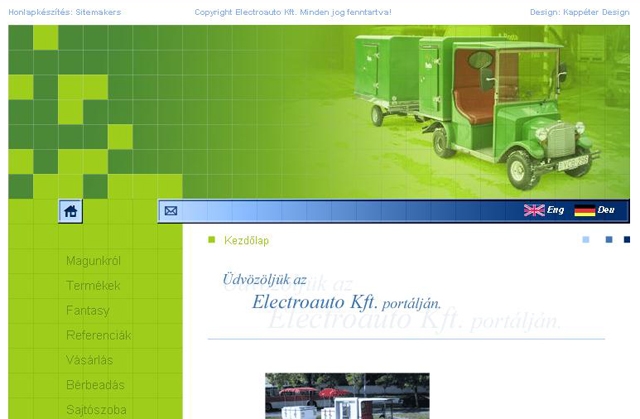Open the Termékek menu item
The image size is (640, 419).
click(93, 286)
